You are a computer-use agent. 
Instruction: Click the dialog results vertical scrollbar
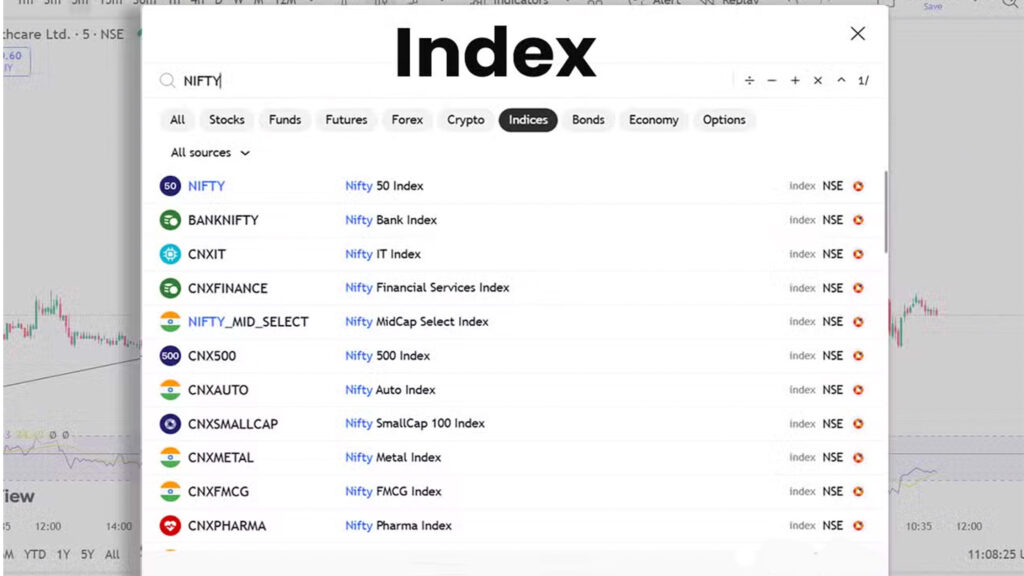coord(886,212)
